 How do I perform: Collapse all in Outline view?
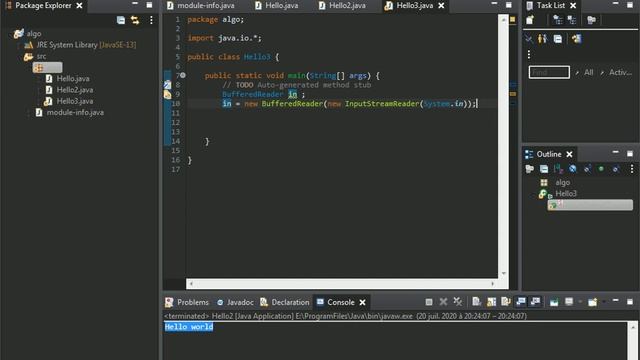click(544, 169)
